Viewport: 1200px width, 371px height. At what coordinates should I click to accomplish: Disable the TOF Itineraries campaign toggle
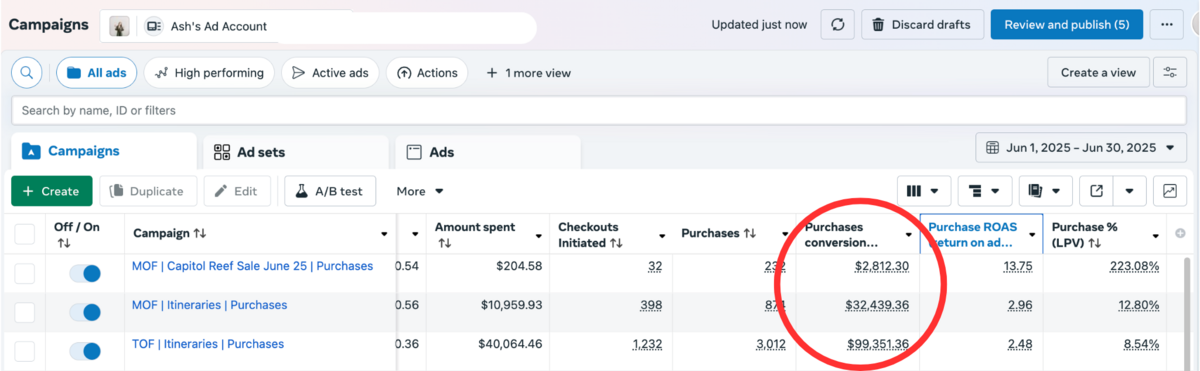point(85,351)
